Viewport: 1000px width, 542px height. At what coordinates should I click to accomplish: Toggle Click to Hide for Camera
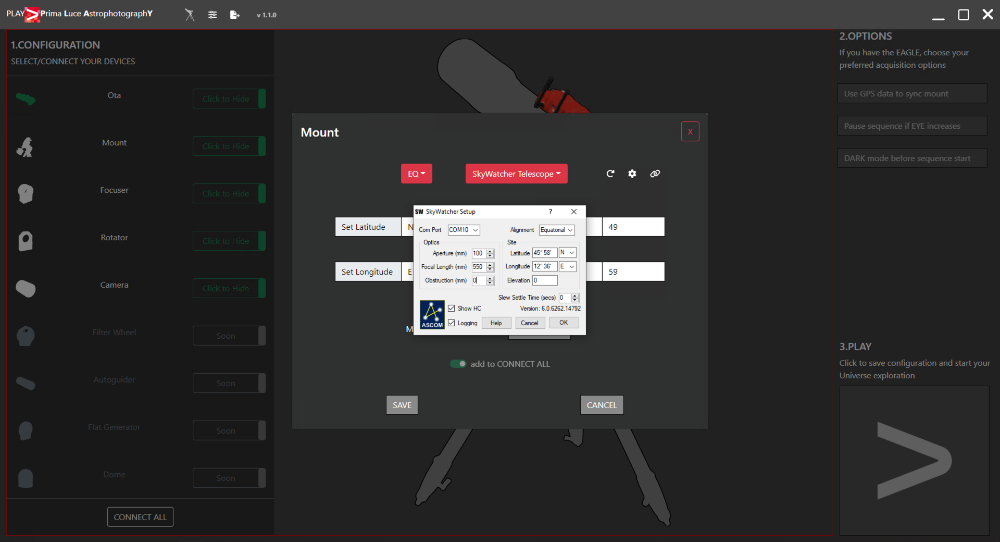(x=229, y=288)
